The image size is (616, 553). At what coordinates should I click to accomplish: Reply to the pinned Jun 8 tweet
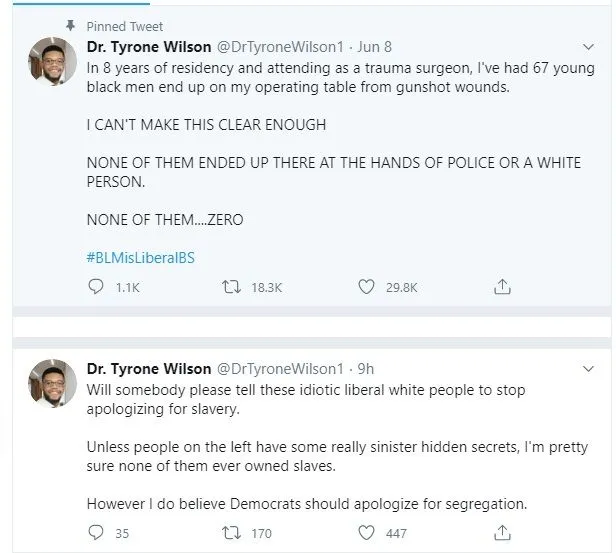pos(95,287)
